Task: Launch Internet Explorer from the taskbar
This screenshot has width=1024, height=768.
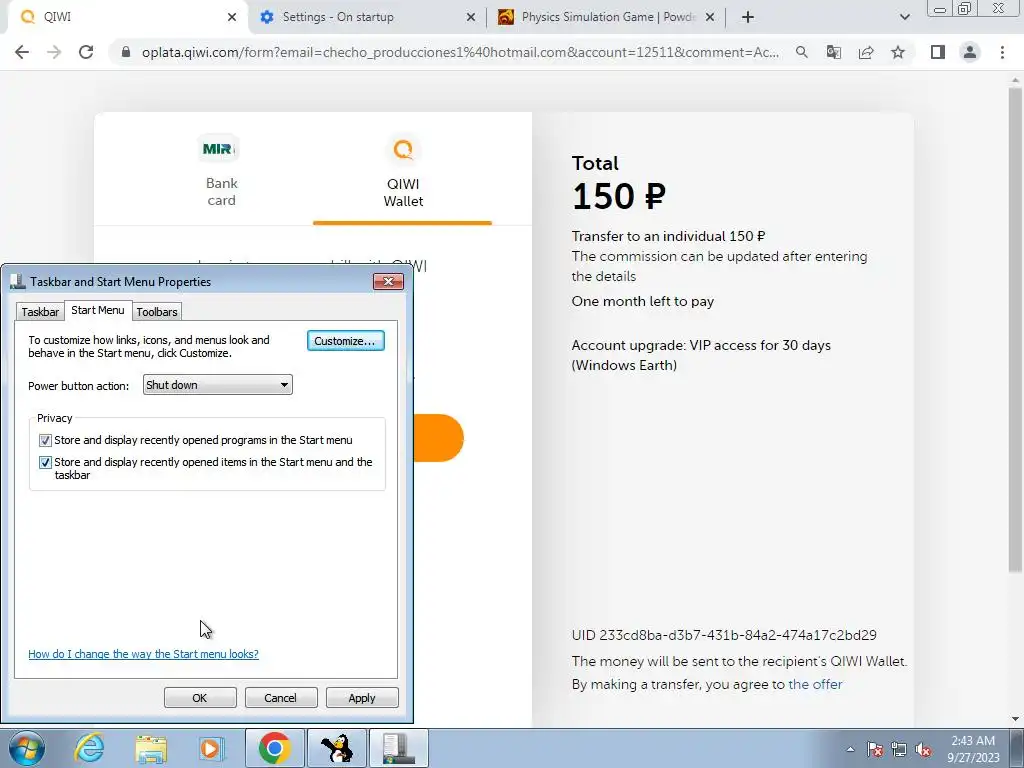Action: (89, 748)
